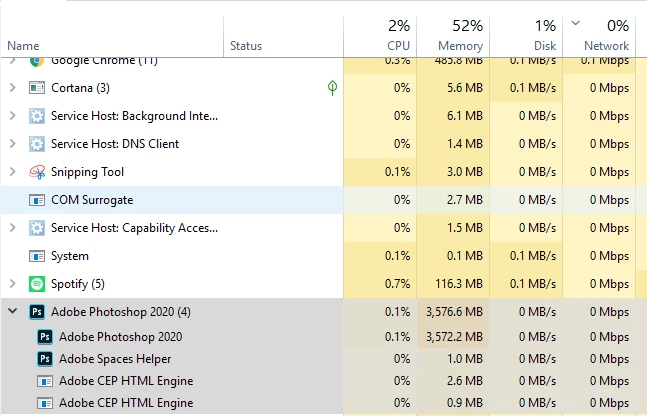Click the Spotify green icon
The image size is (647, 416).
37,284
